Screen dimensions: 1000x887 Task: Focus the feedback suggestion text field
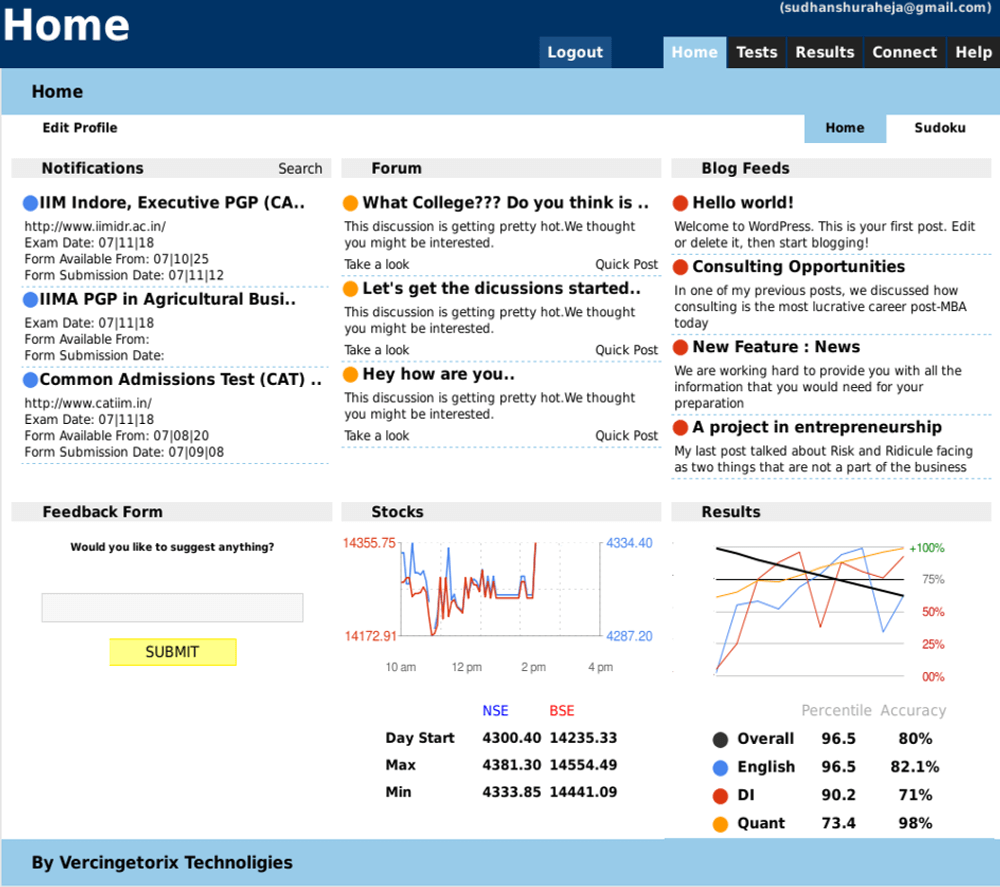click(x=172, y=608)
